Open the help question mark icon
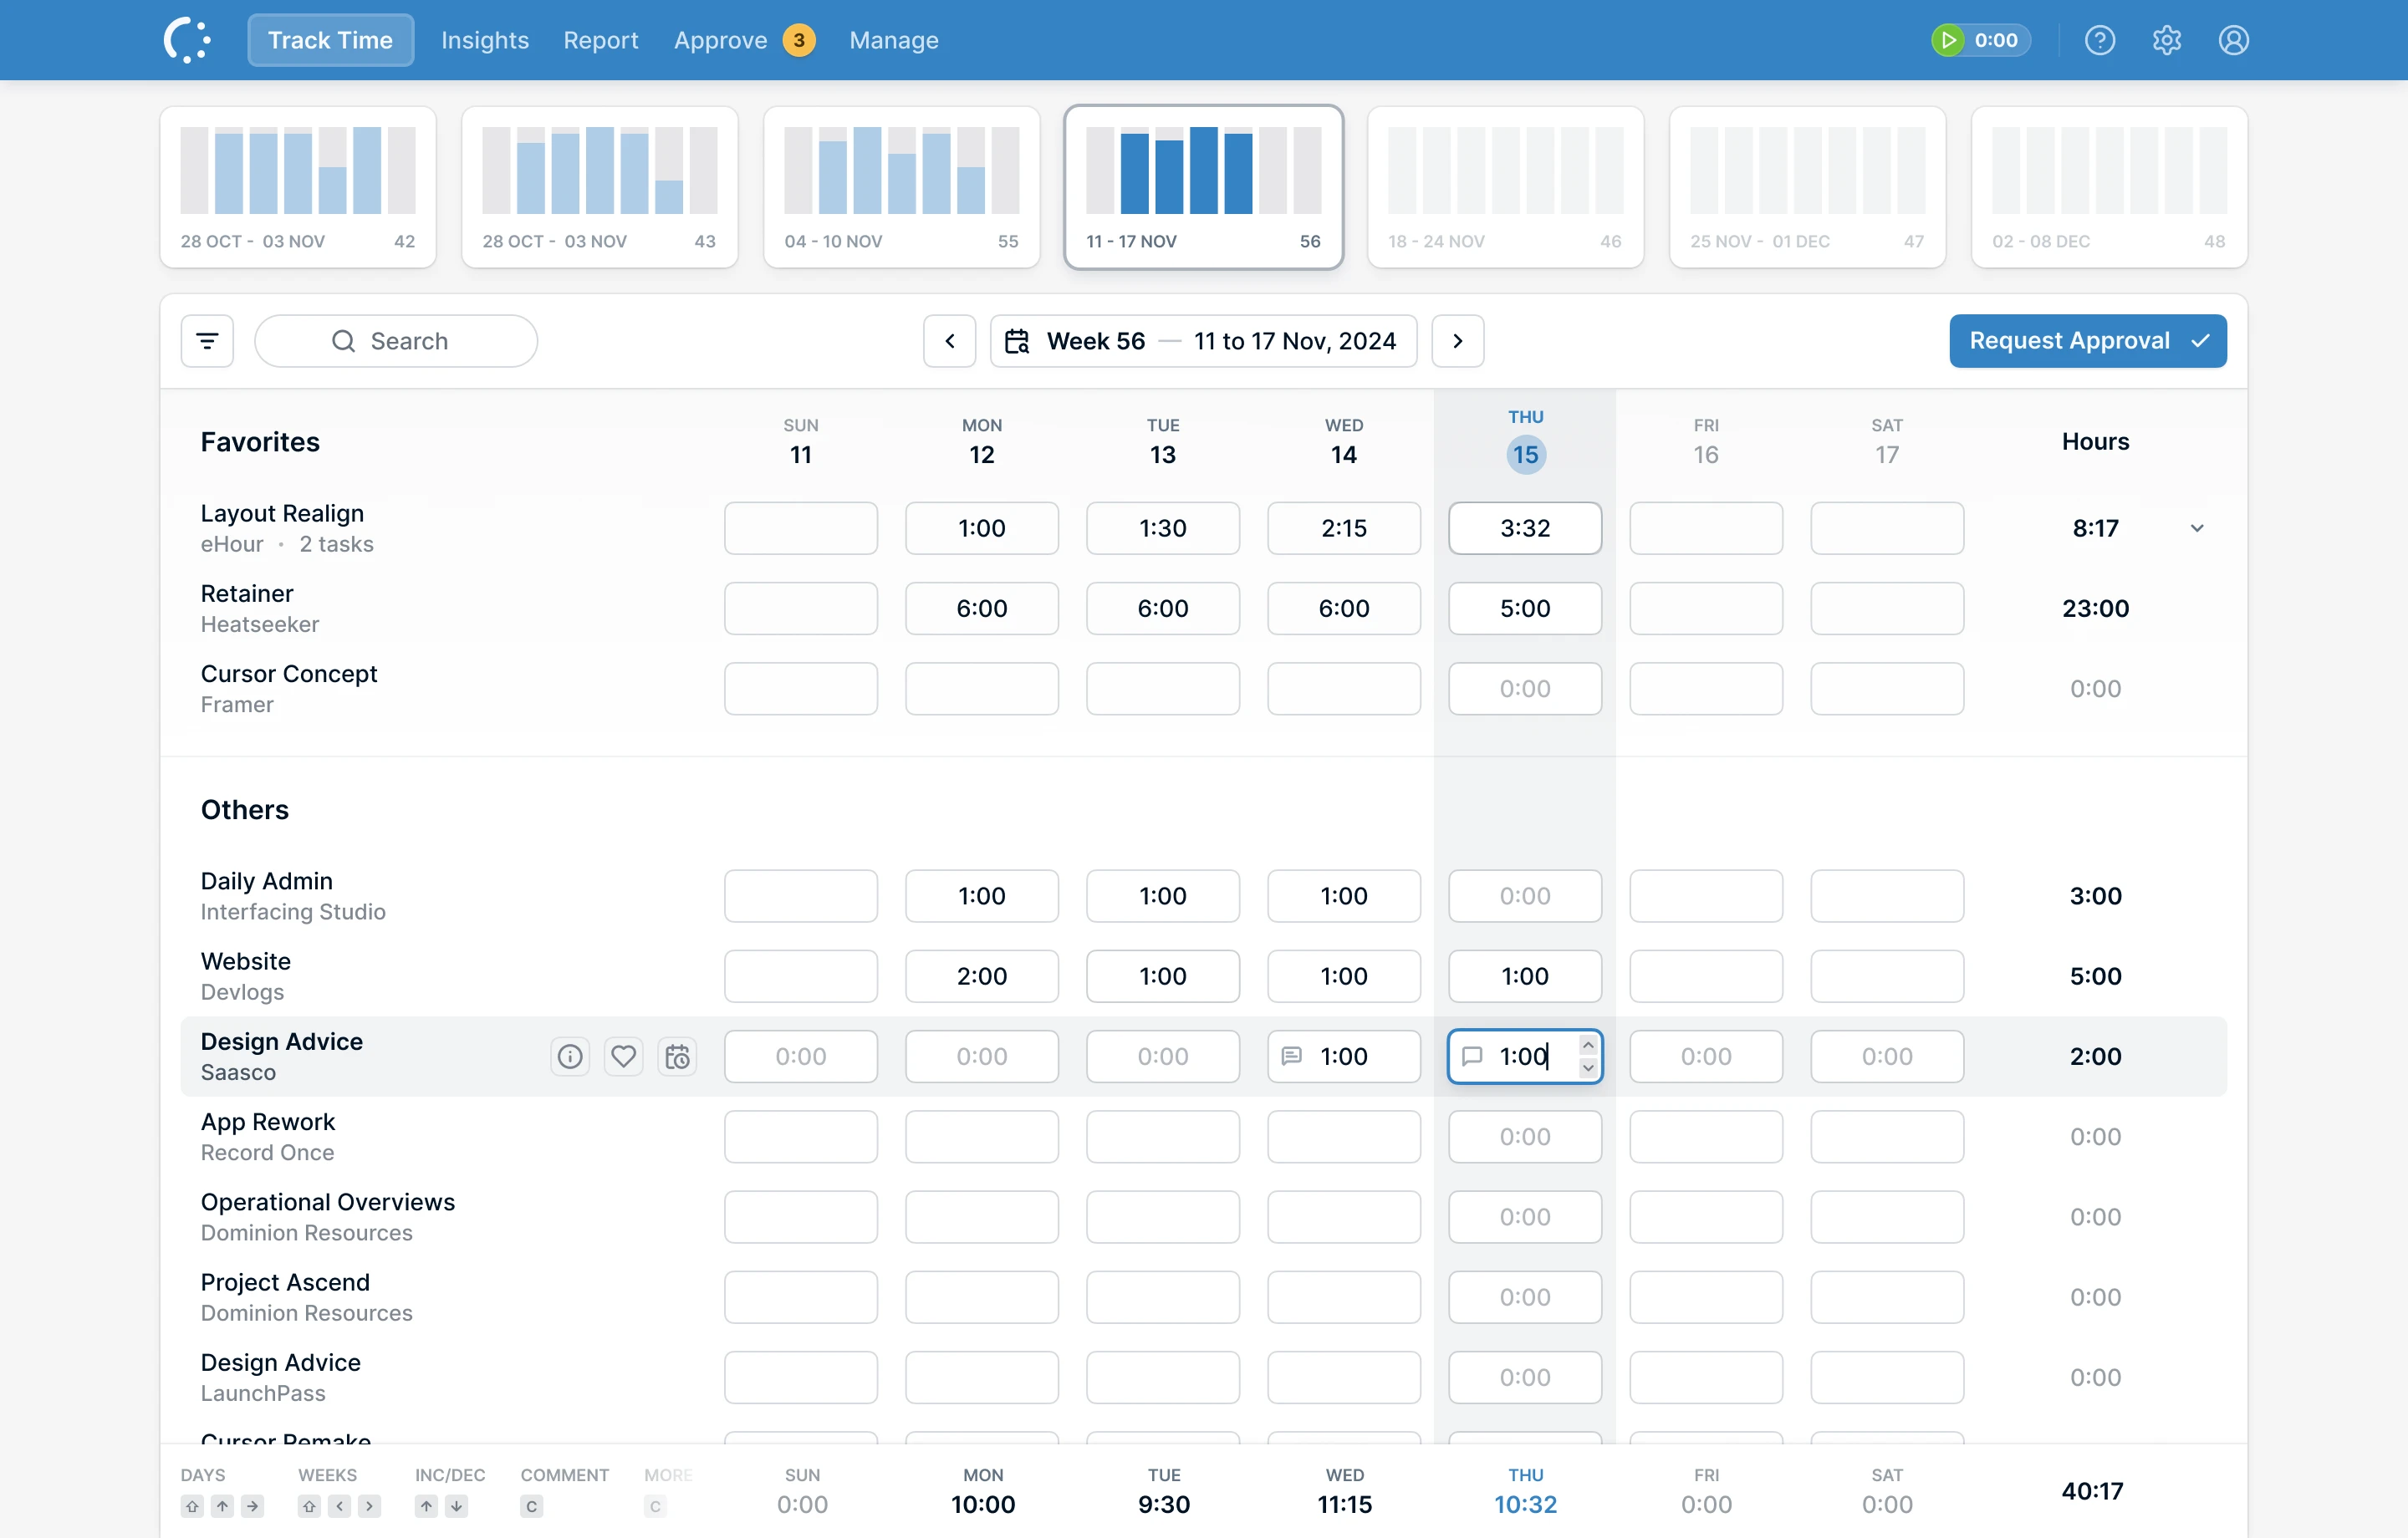Screen dimensions: 2408x1538 tap(2099, 40)
